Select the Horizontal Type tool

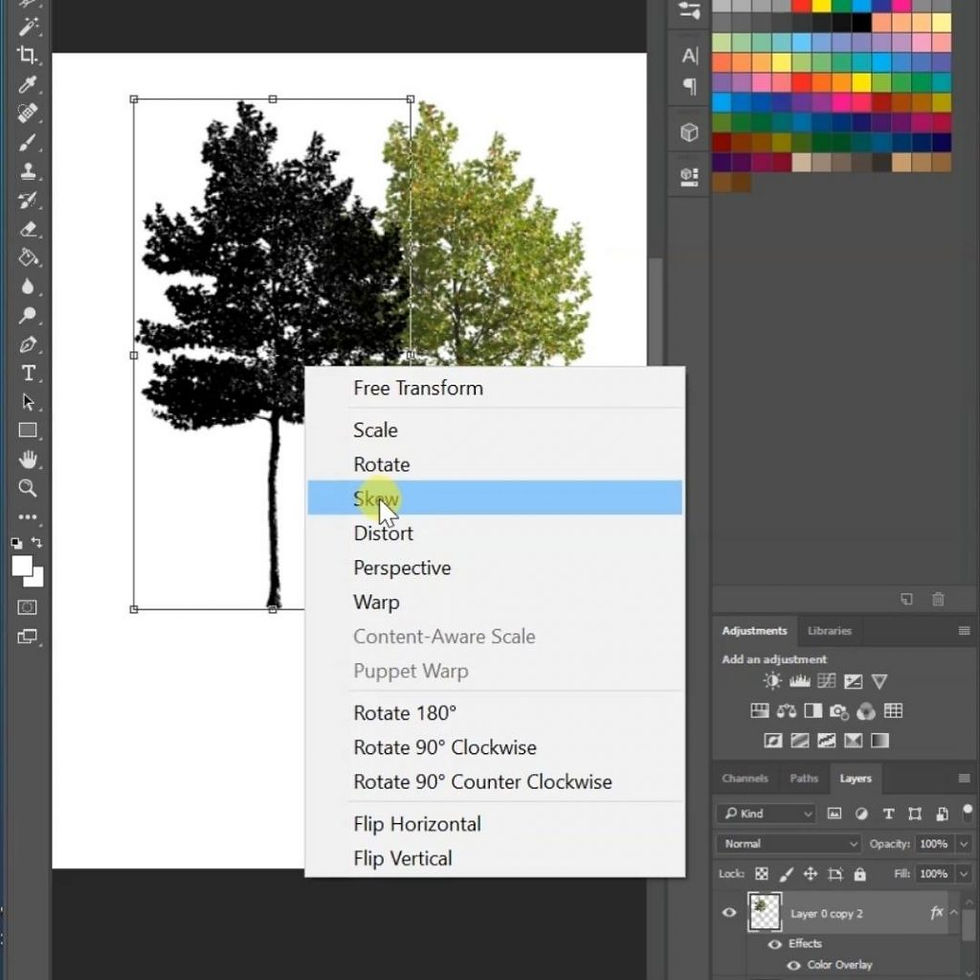pyautogui.click(x=28, y=373)
